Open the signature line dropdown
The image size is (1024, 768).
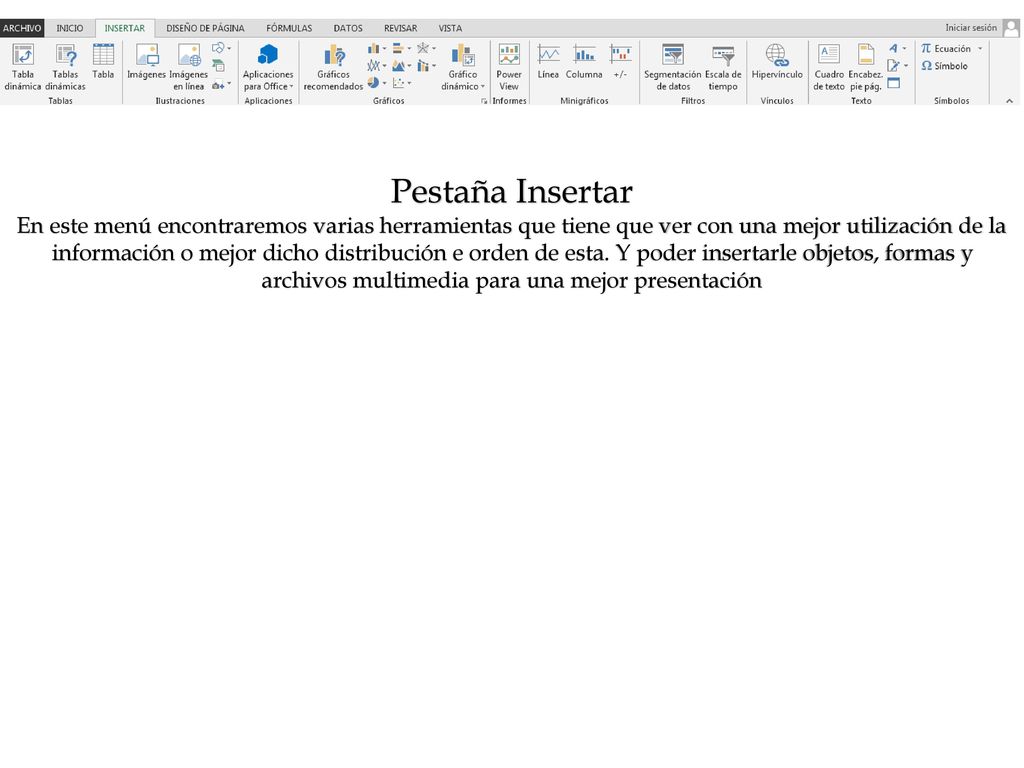[897, 65]
